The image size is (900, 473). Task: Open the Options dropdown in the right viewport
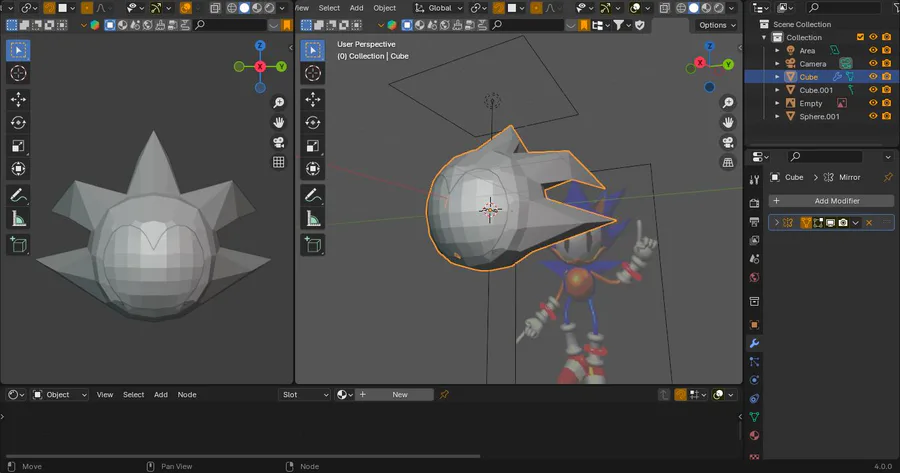point(717,25)
